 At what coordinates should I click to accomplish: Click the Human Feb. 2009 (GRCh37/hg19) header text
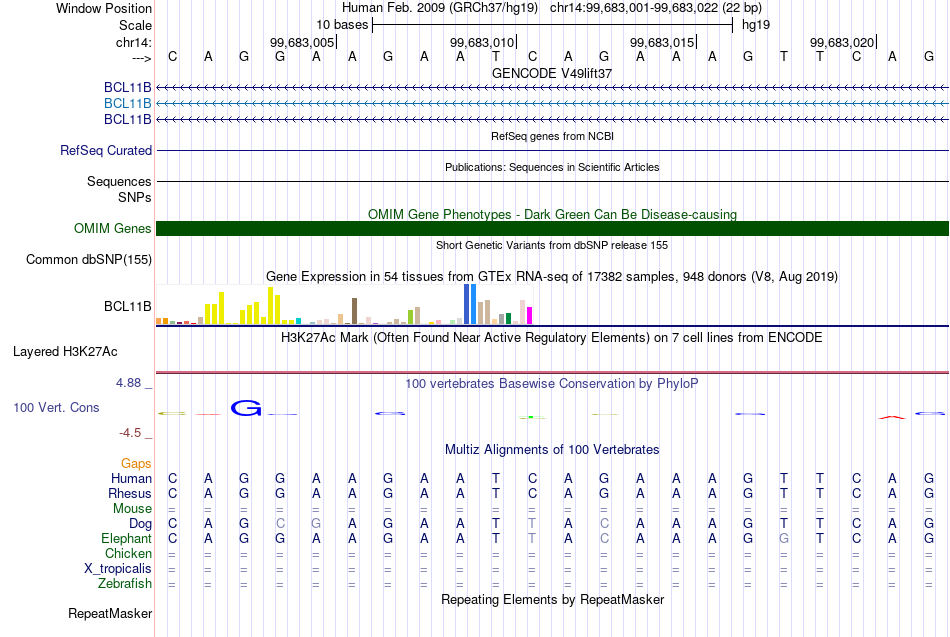(442, 8)
